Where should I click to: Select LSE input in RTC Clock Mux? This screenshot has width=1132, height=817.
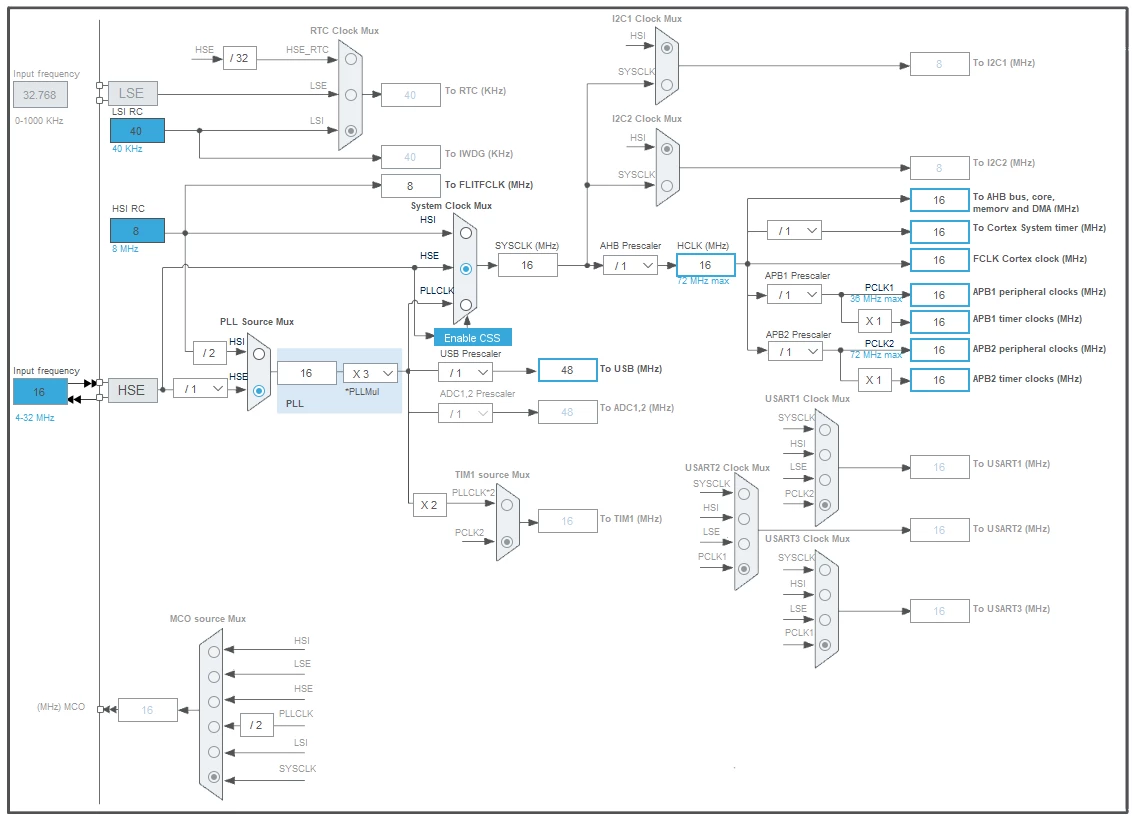[x=351, y=95]
